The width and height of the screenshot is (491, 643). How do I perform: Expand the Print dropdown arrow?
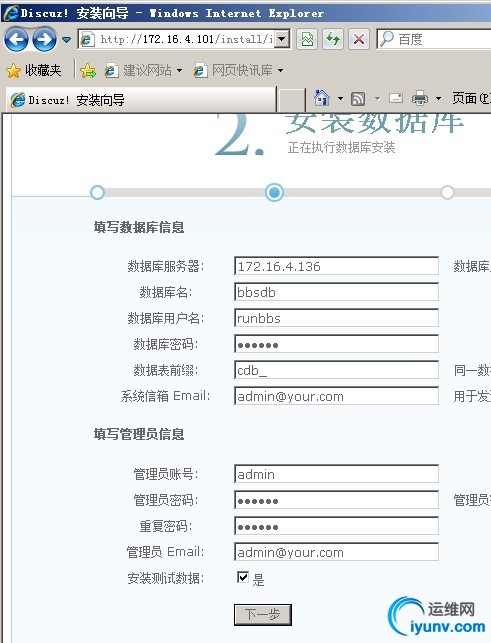pos(438,99)
